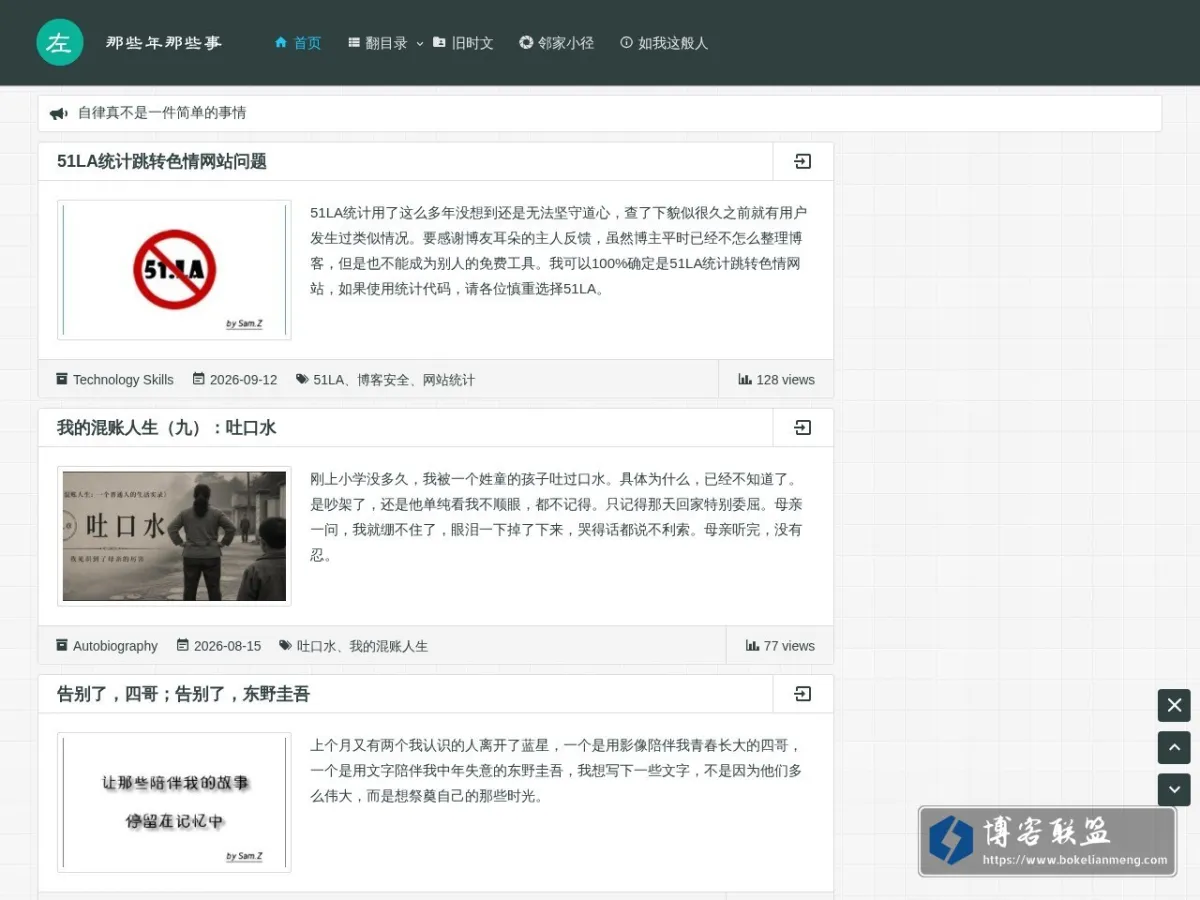The height and width of the screenshot is (900, 1200).
Task: Click the 那些年那些事 site title
Action: [x=164, y=43]
